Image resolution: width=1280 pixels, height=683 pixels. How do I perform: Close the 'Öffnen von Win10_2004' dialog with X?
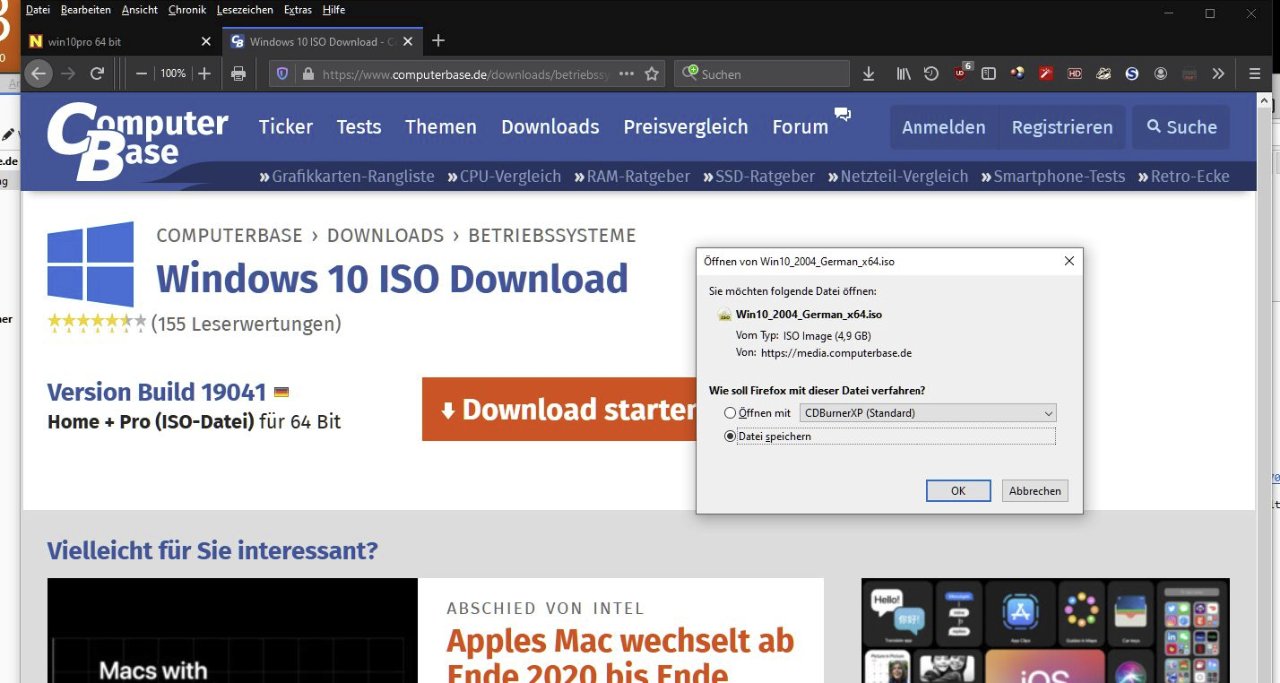point(1069,261)
